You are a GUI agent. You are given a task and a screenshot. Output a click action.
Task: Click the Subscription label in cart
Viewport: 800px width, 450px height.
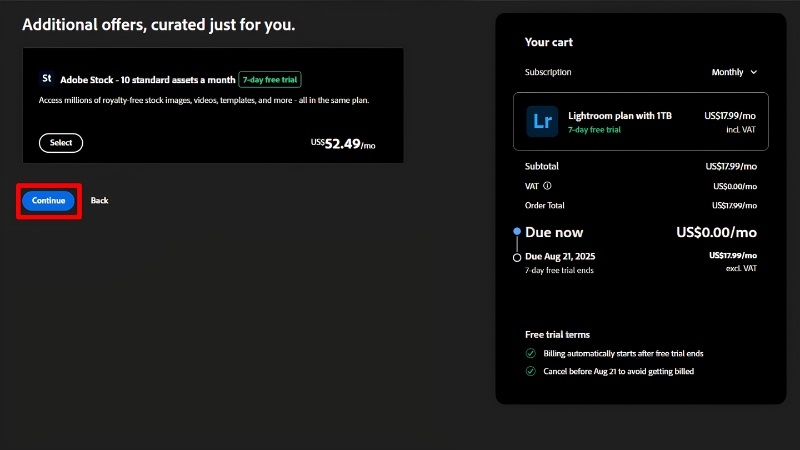pos(548,72)
